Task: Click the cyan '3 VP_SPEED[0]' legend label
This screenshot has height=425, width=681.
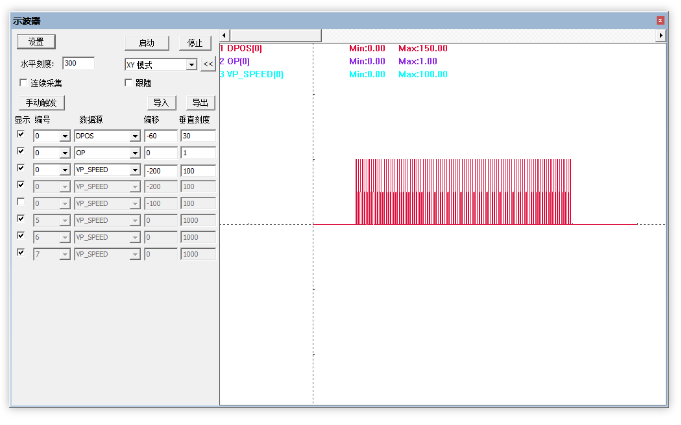Action: click(x=251, y=74)
